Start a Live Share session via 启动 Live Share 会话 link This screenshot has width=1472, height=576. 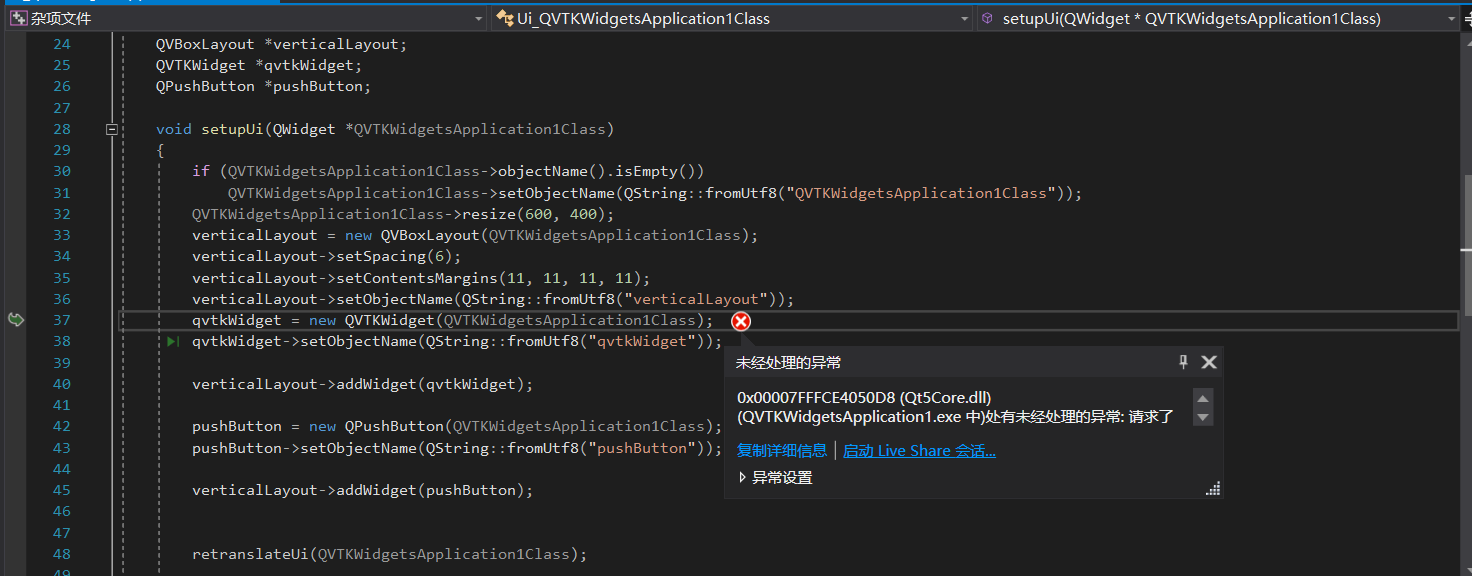[919, 450]
